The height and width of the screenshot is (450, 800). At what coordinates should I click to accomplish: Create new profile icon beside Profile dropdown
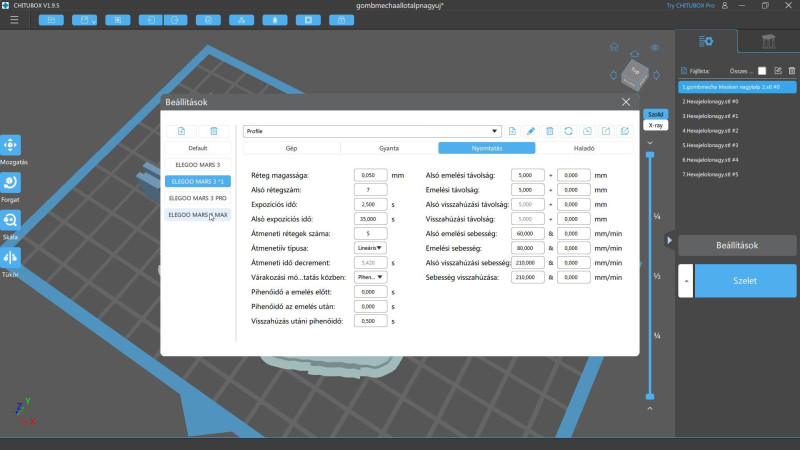(x=512, y=131)
